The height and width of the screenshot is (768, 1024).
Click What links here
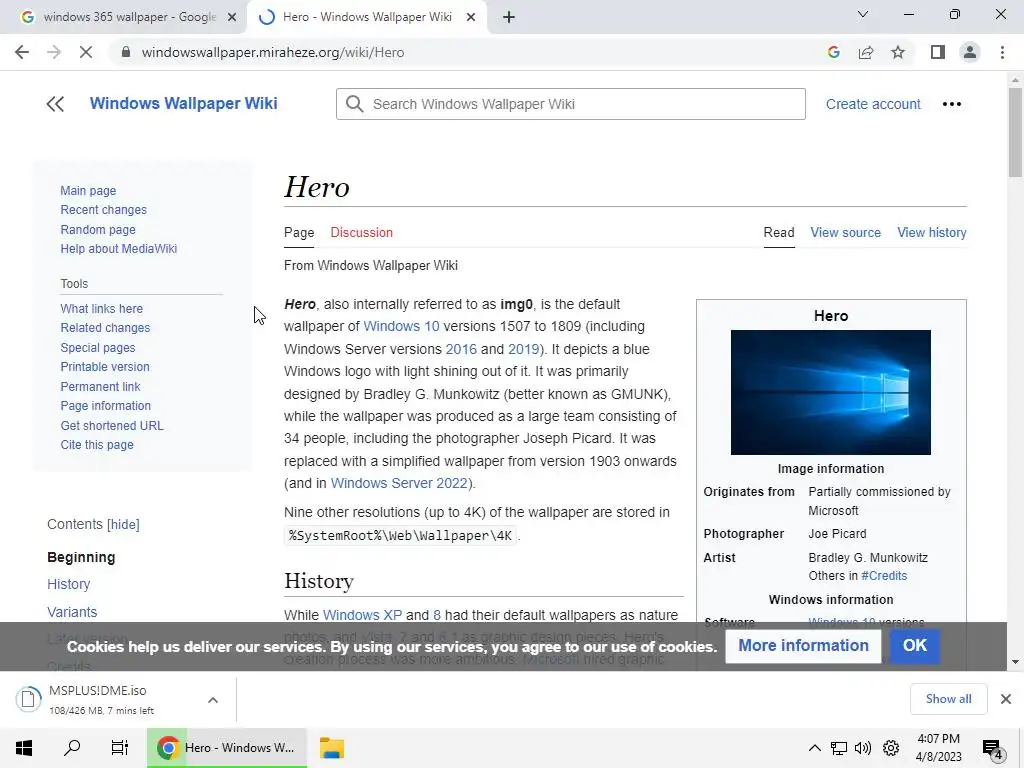coord(101,309)
